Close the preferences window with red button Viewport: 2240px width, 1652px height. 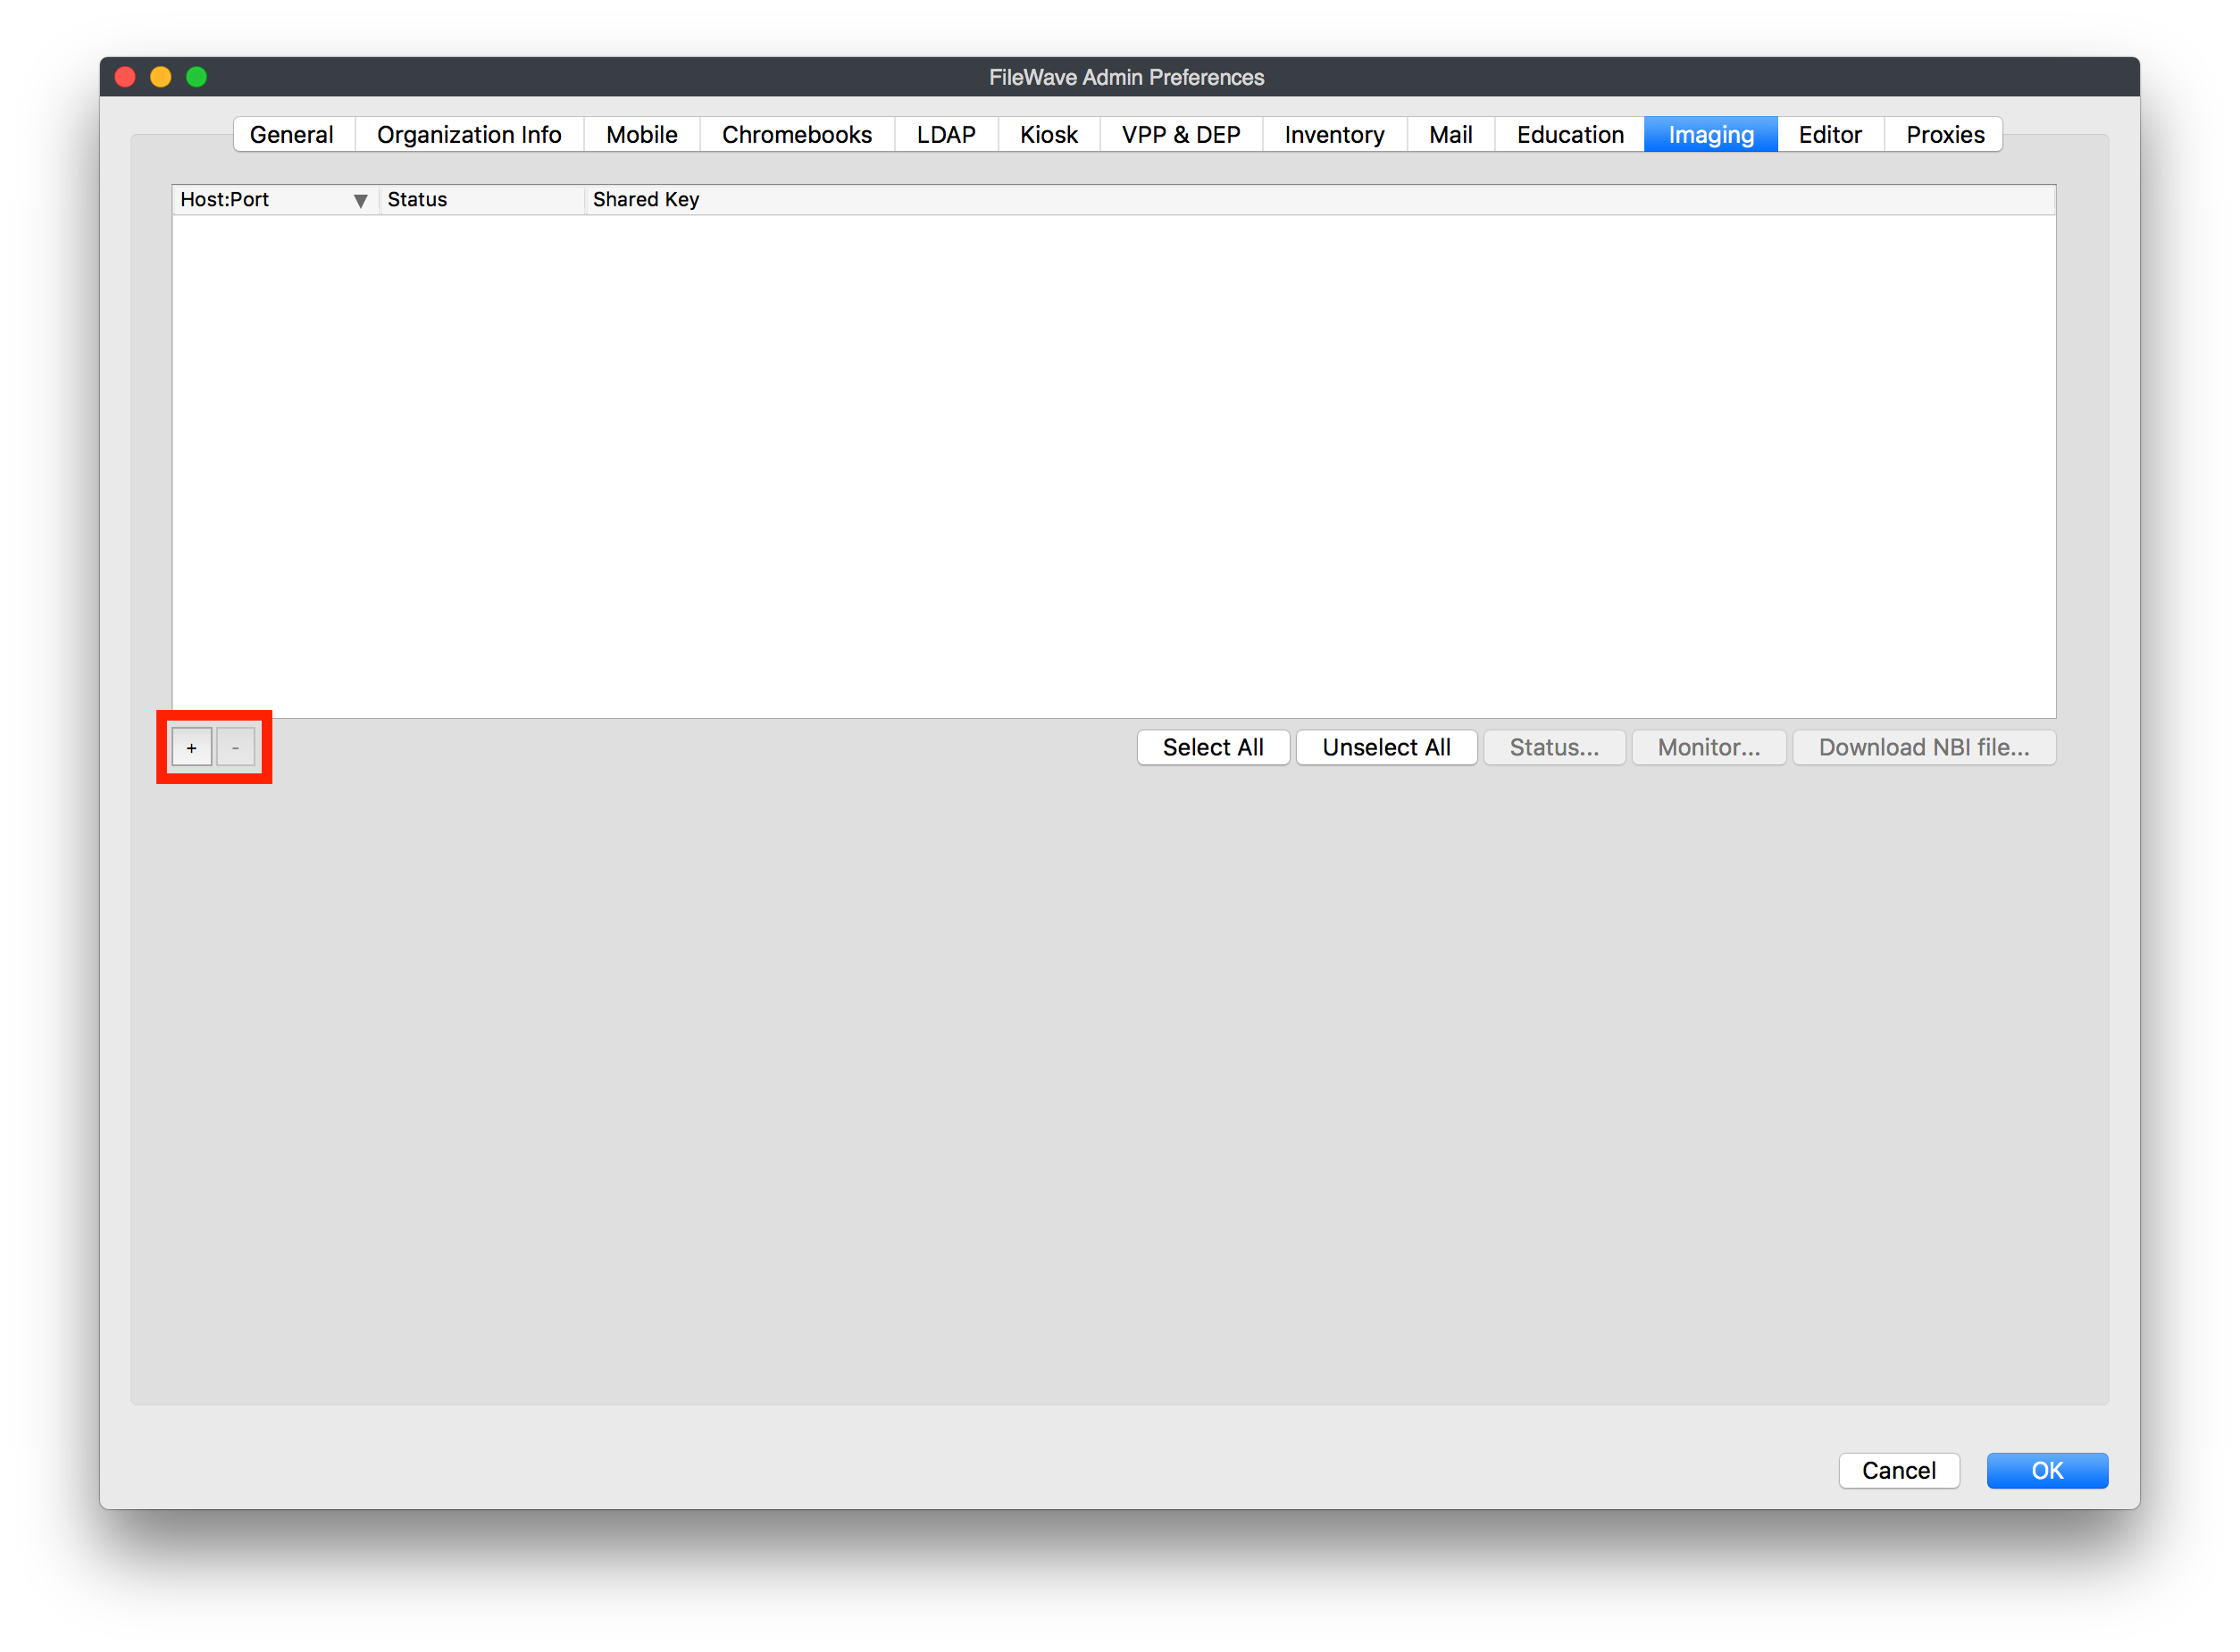click(x=126, y=77)
